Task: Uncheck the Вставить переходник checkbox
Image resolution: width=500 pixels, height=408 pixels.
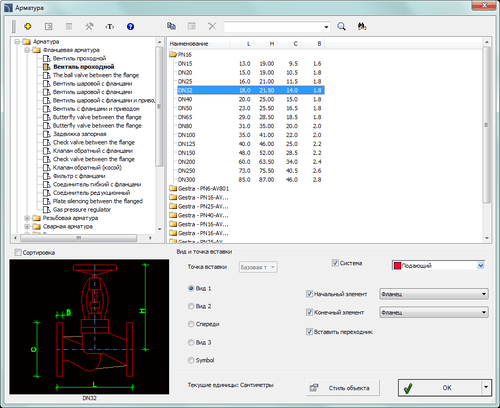Action: (x=309, y=332)
